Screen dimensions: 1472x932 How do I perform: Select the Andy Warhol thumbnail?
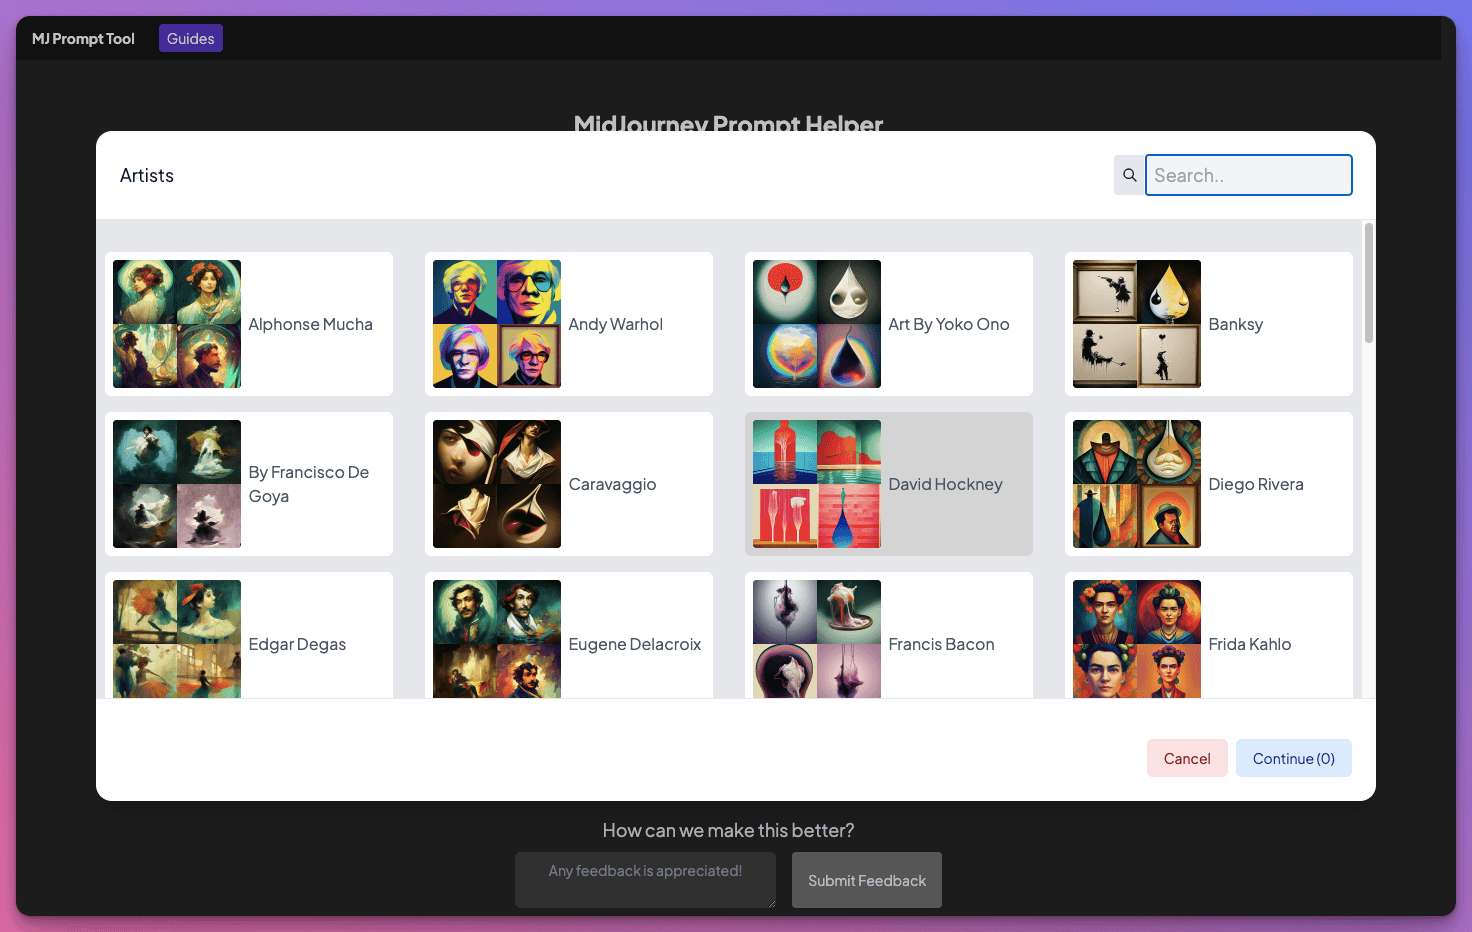497,324
